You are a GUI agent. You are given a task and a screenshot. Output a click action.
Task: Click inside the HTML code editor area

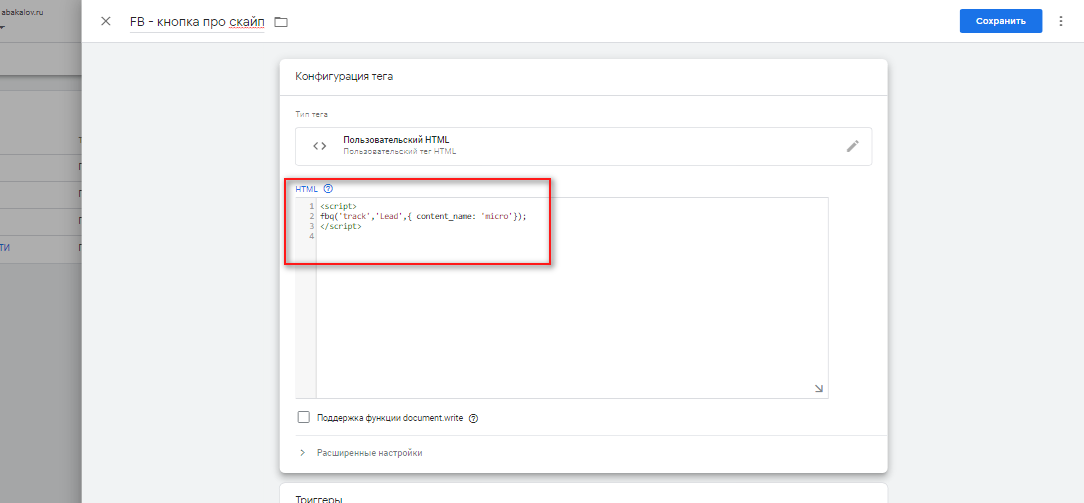(572, 297)
